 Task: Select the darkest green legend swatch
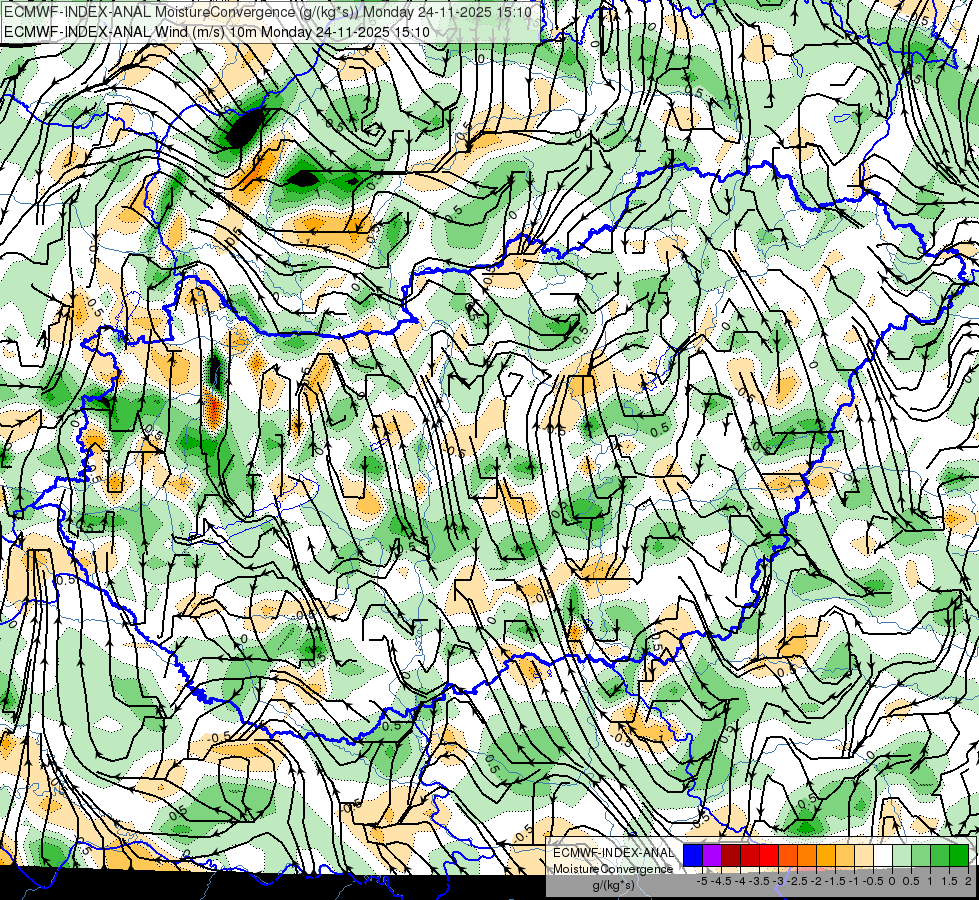pos(959,855)
